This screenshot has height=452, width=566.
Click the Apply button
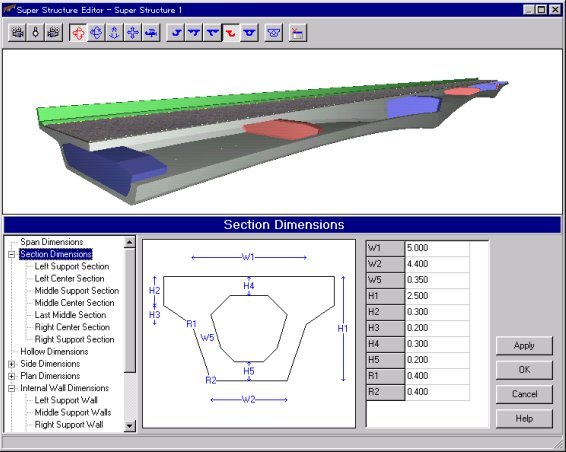[524, 346]
